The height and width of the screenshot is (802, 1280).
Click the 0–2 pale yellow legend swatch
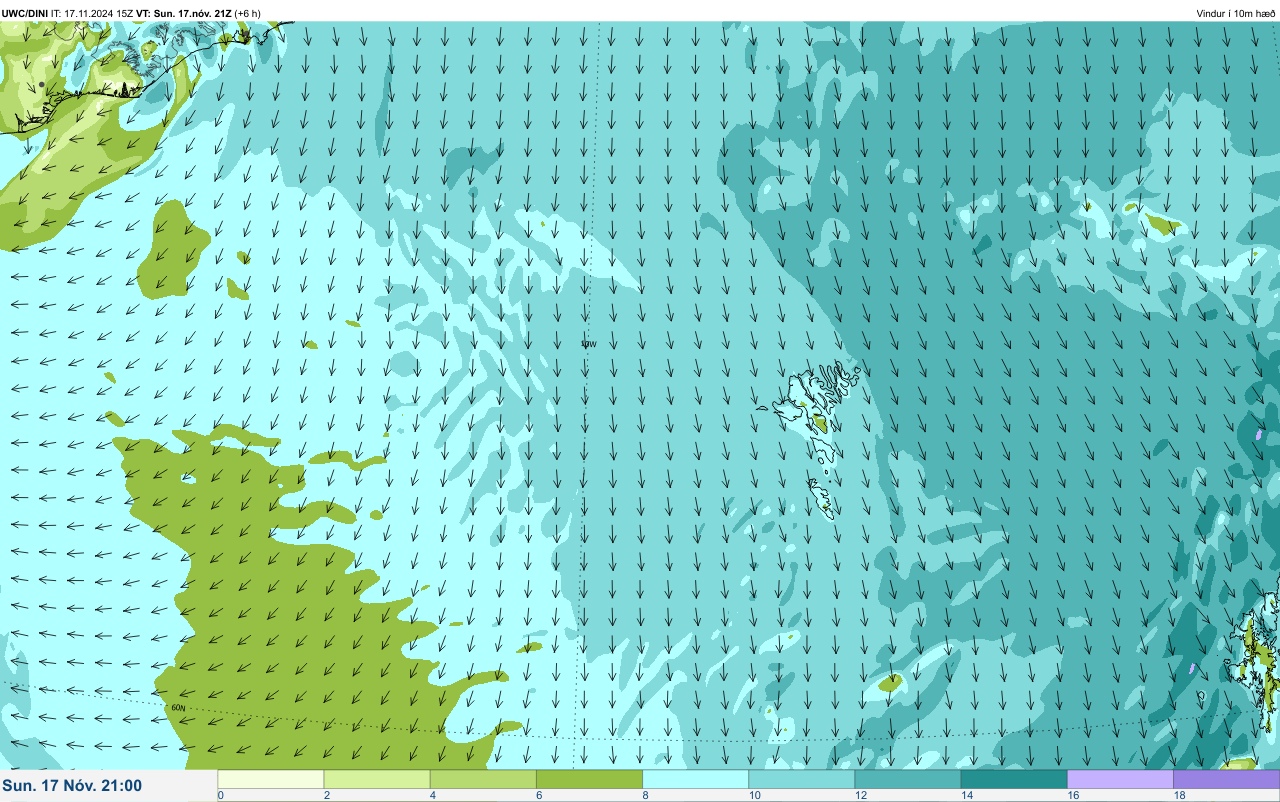pos(271,779)
